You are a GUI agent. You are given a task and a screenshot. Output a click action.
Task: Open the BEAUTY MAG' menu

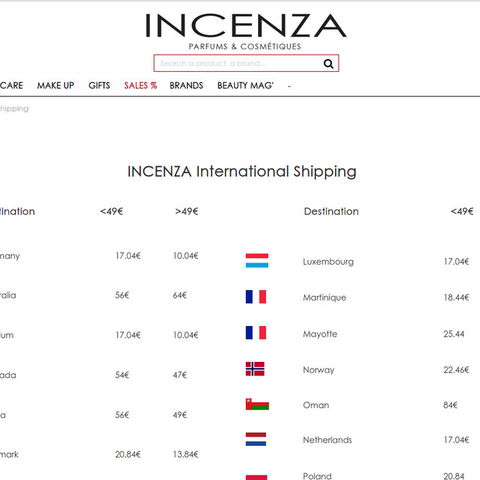pyautogui.click(x=245, y=86)
